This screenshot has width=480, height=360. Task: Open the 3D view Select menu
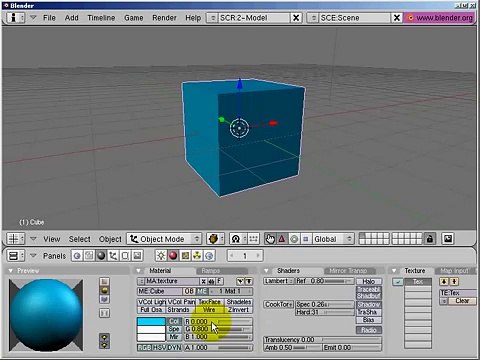80,239
